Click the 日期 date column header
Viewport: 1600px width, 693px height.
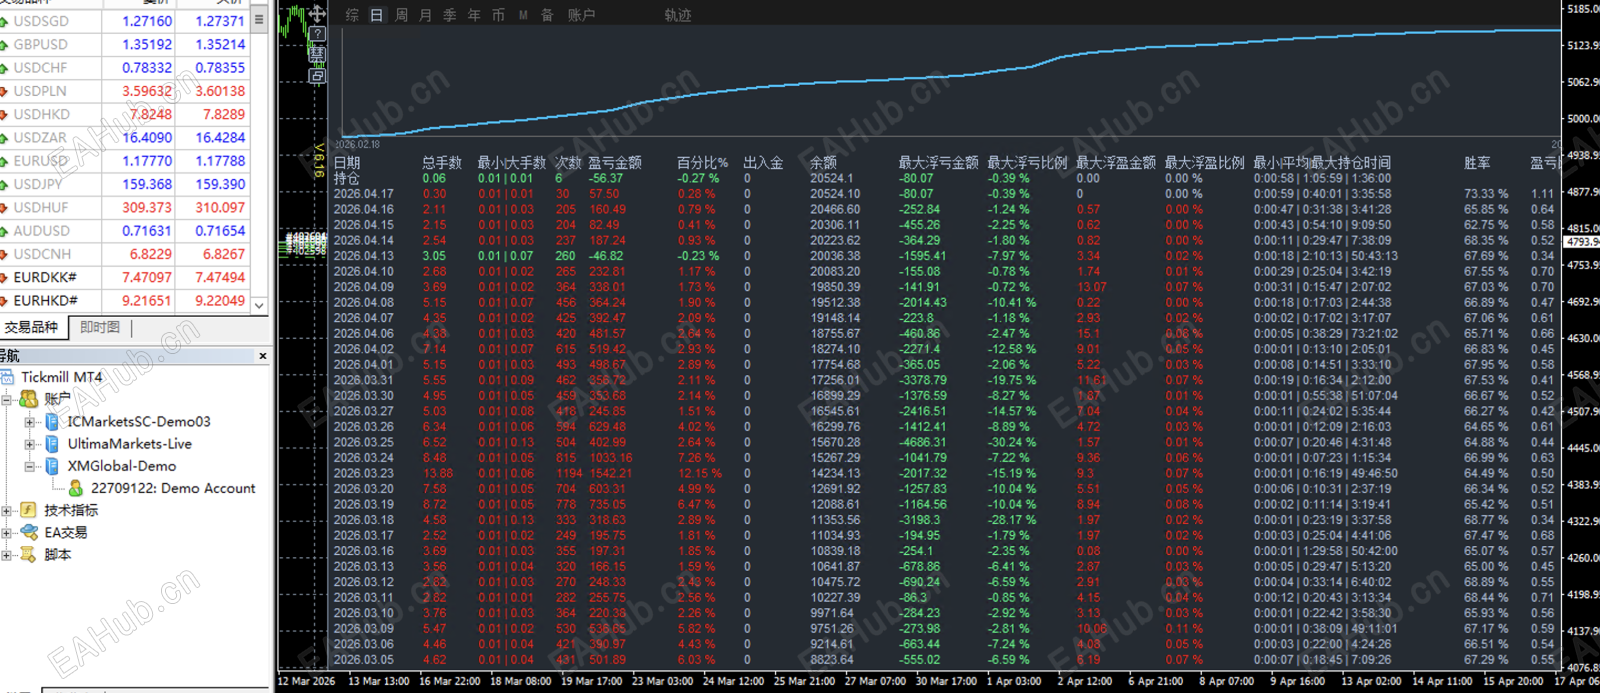coord(347,162)
